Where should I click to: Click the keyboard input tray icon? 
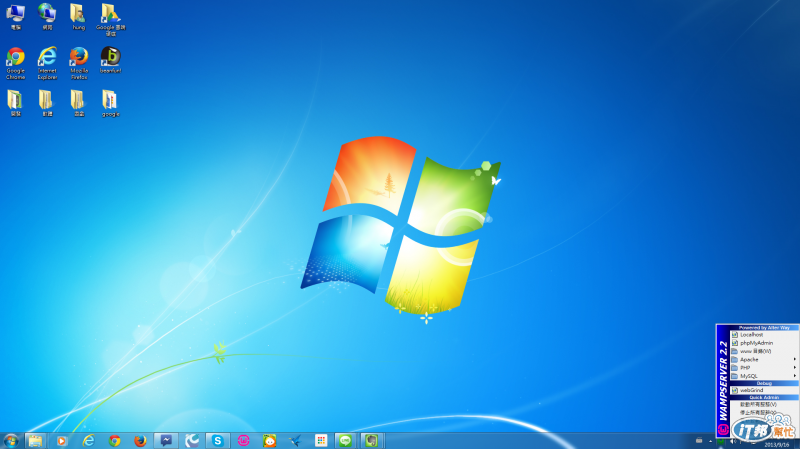pyautogui.click(x=699, y=441)
